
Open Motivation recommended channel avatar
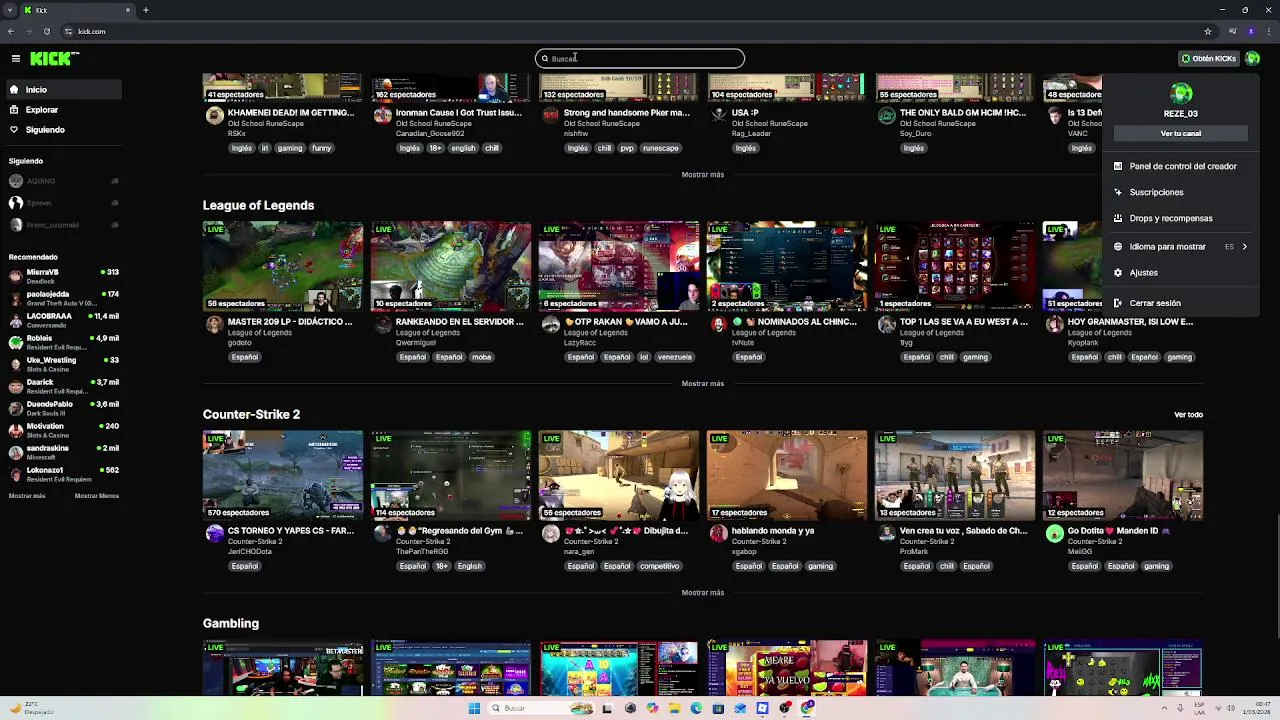pyautogui.click(x=16, y=430)
